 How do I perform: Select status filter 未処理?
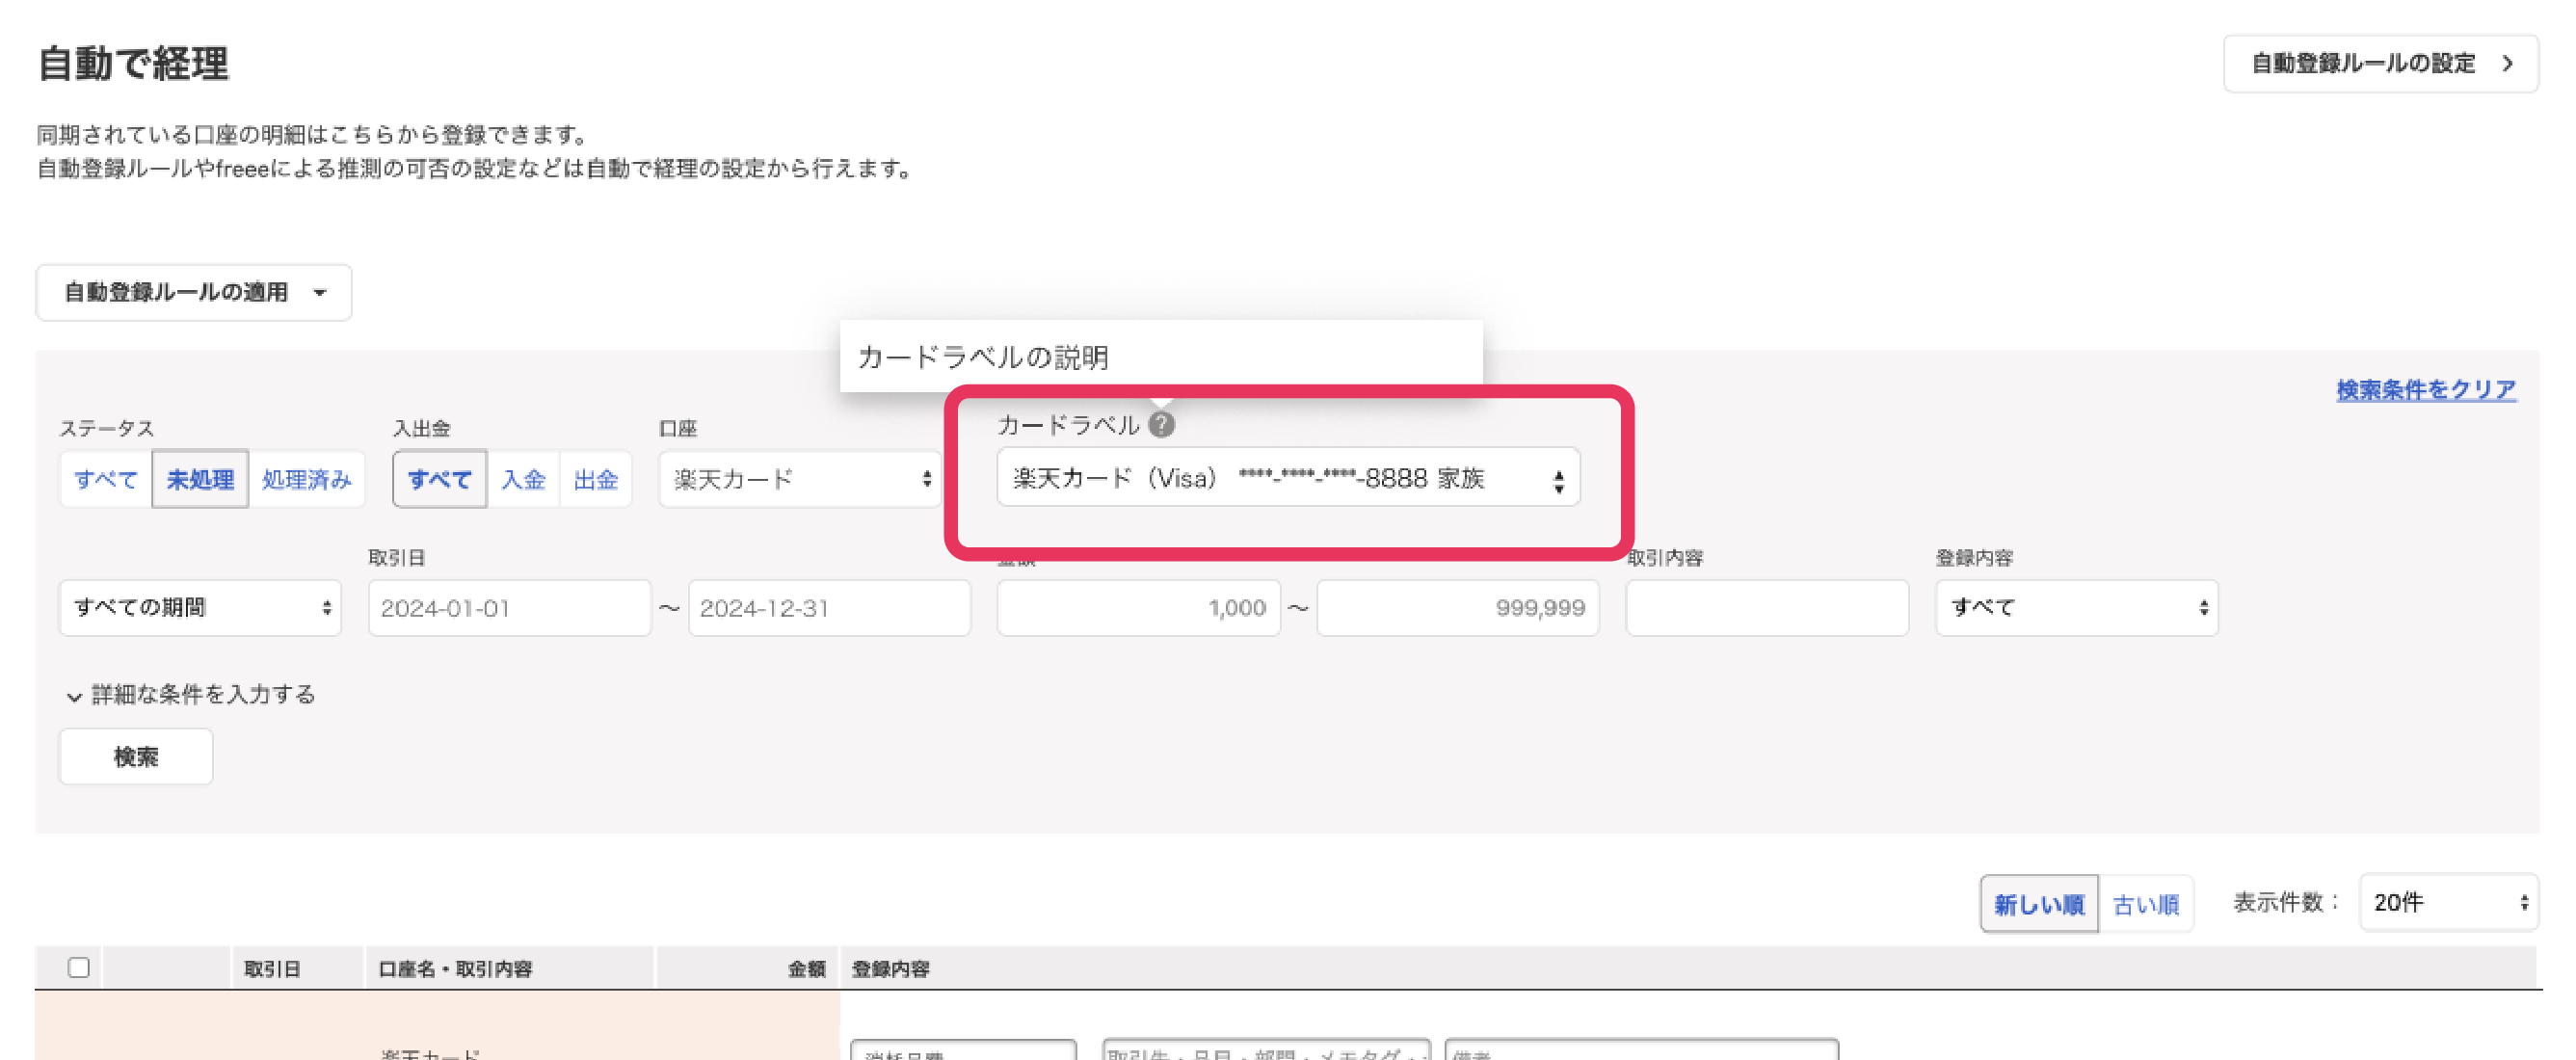(x=200, y=480)
